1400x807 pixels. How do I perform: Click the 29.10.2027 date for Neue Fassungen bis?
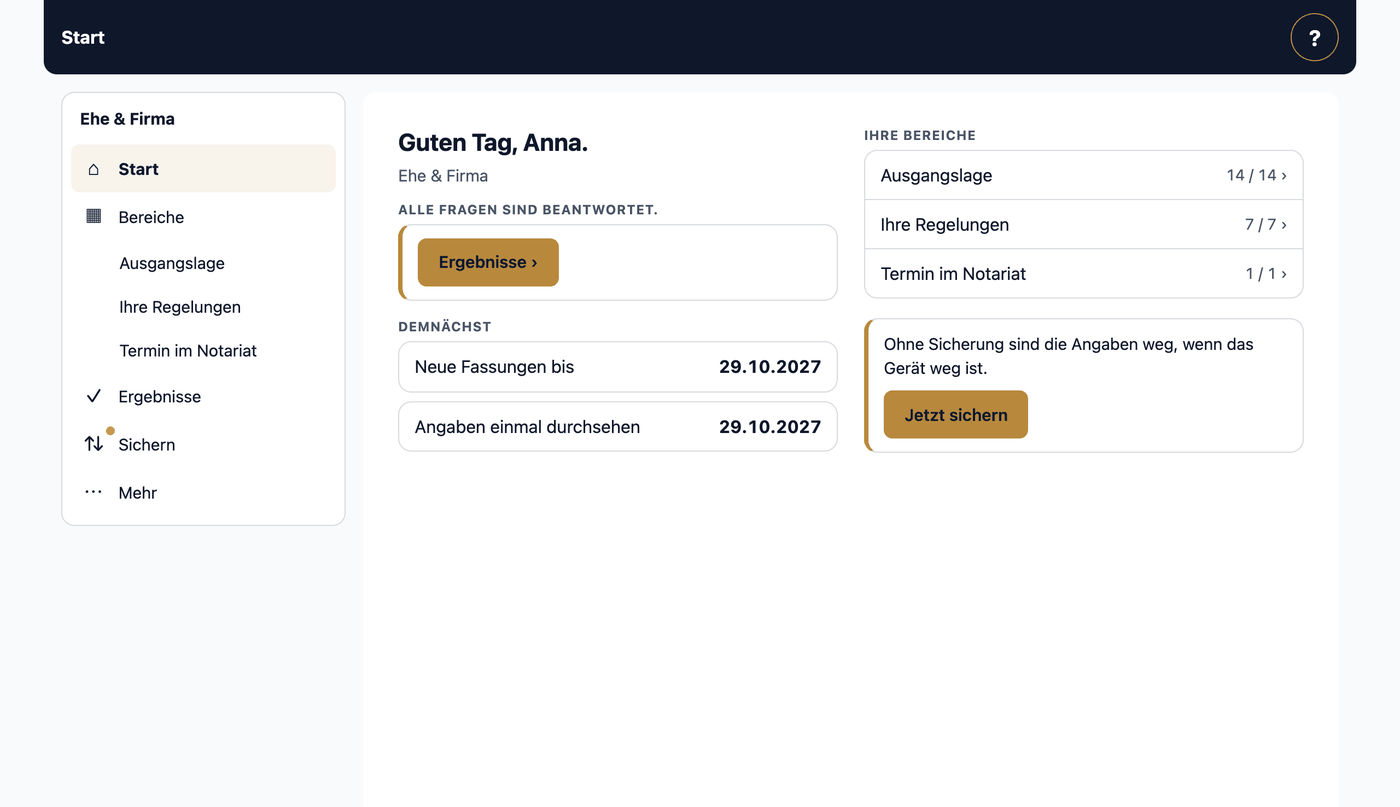(x=770, y=367)
